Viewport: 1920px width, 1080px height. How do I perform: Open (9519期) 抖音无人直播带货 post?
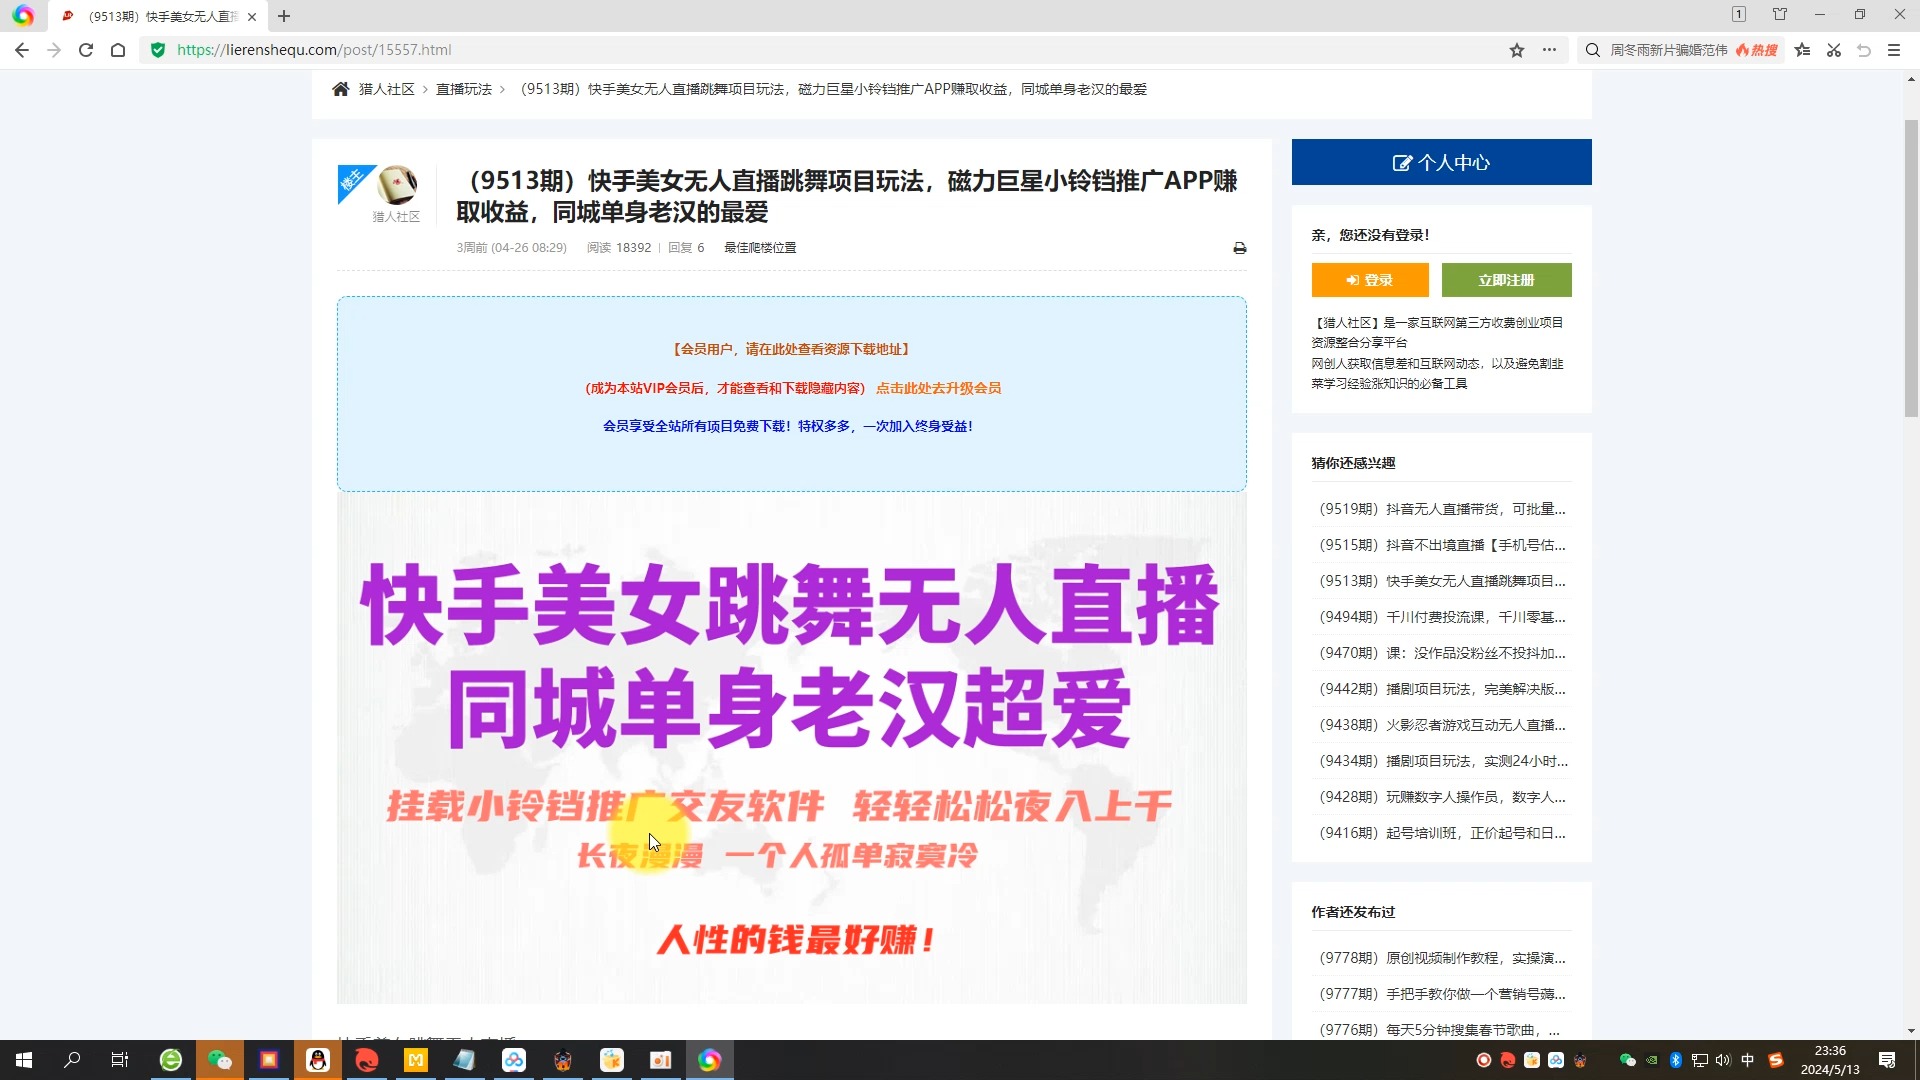pyautogui.click(x=1441, y=509)
